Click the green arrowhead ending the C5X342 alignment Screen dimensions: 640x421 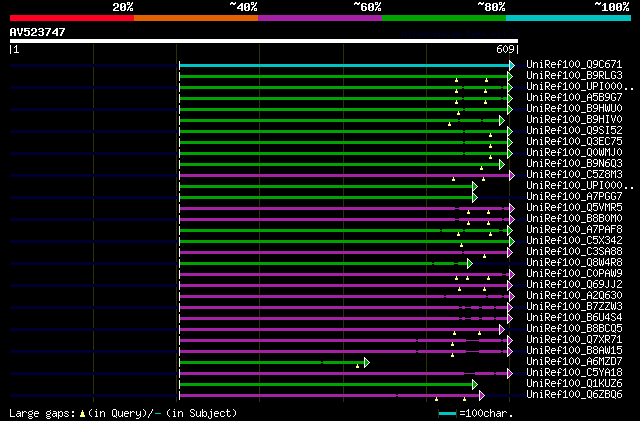(512, 241)
